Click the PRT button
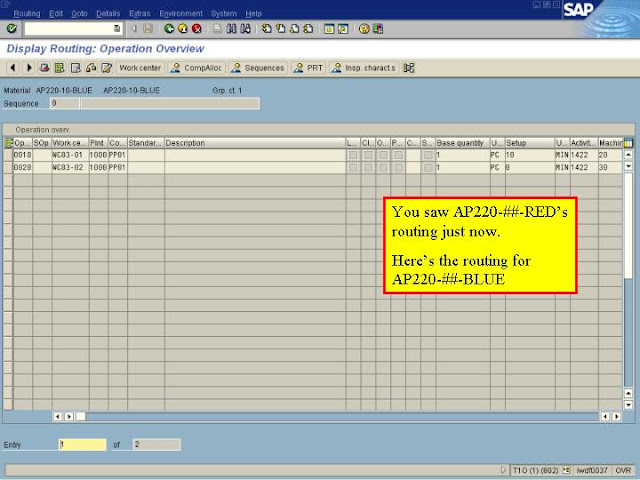This screenshot has height=480, width=640. [x=309, y=68]
